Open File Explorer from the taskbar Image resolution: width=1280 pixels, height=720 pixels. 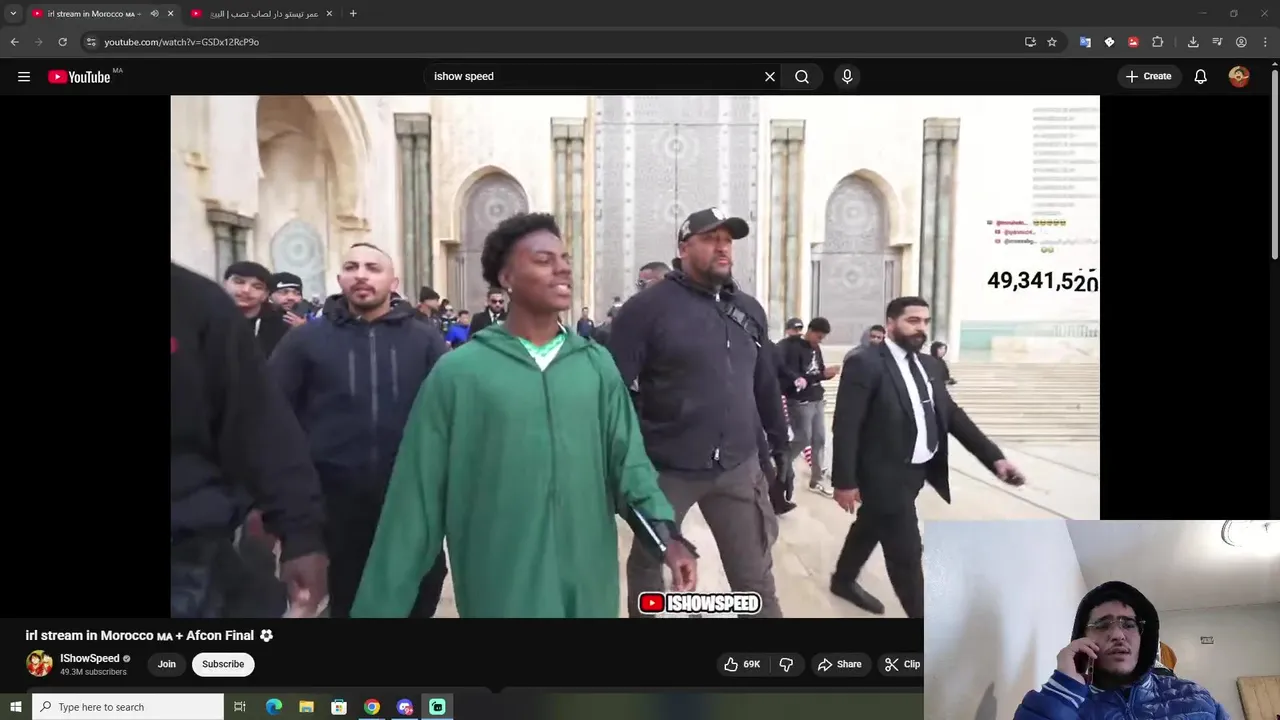point(306,707)
